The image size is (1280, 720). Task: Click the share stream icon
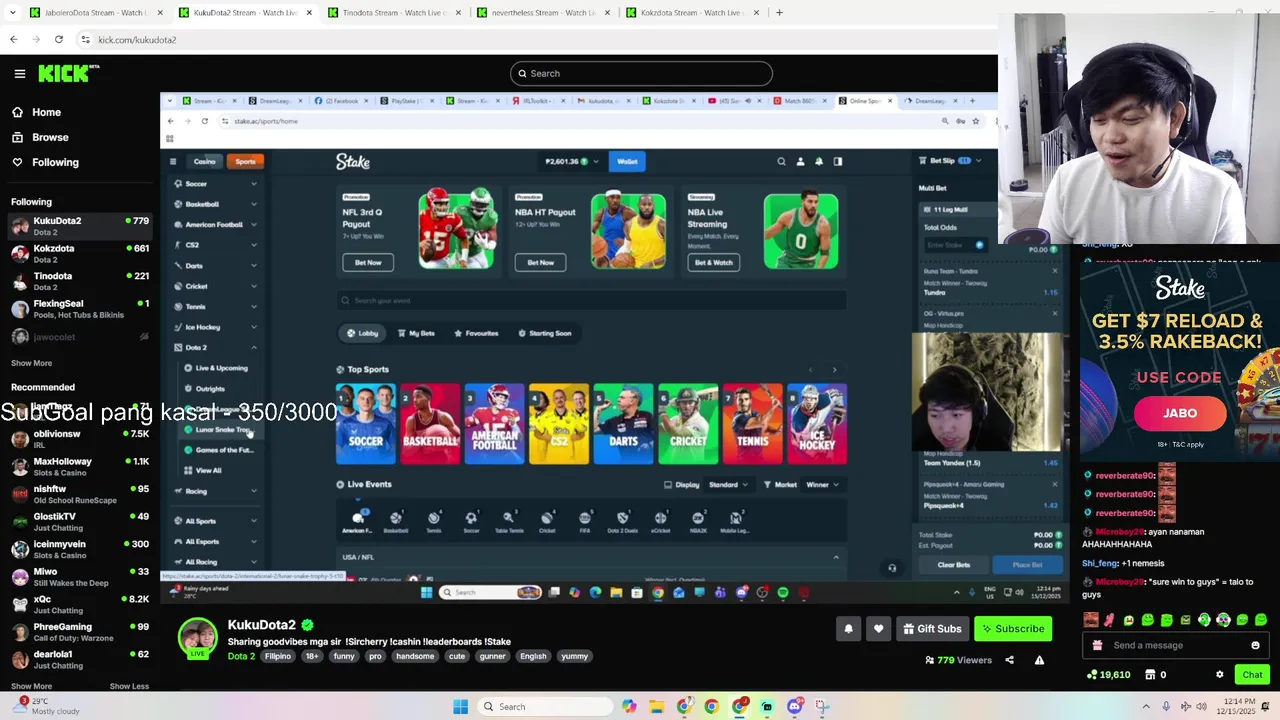click(1009, 660)
